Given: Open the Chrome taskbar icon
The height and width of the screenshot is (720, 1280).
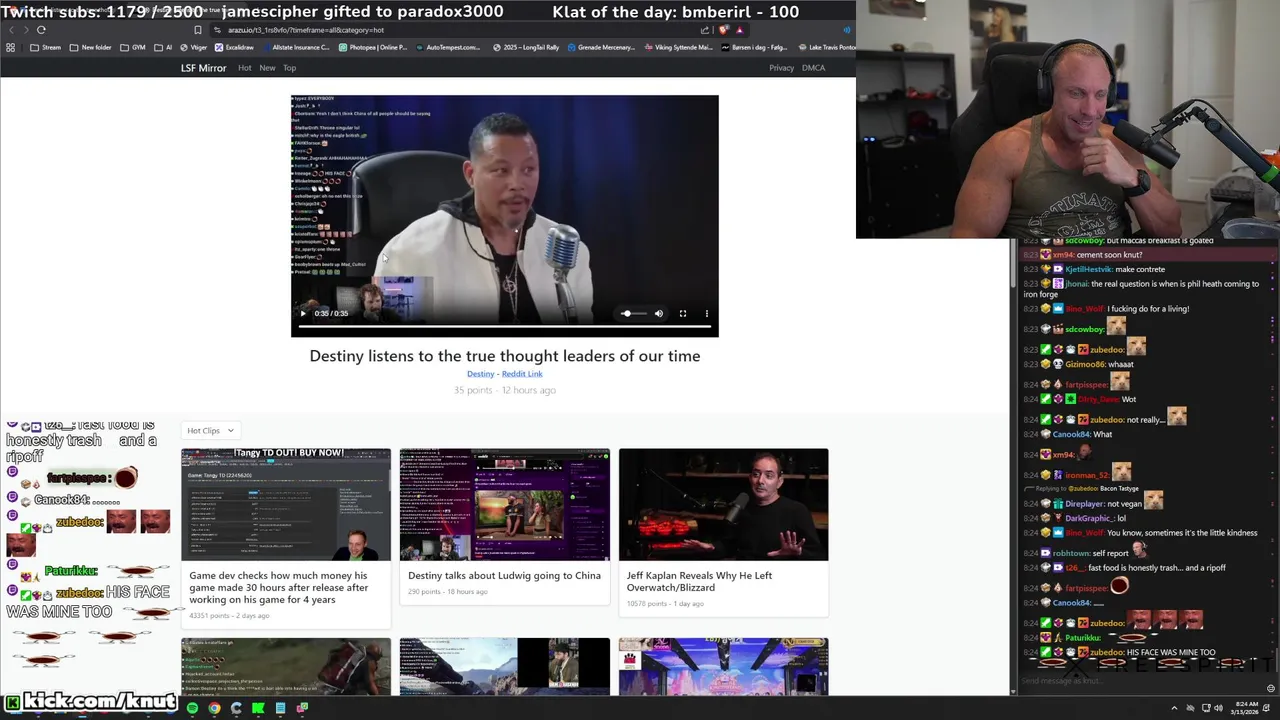Looking at the screenshot, I should 214,708.
